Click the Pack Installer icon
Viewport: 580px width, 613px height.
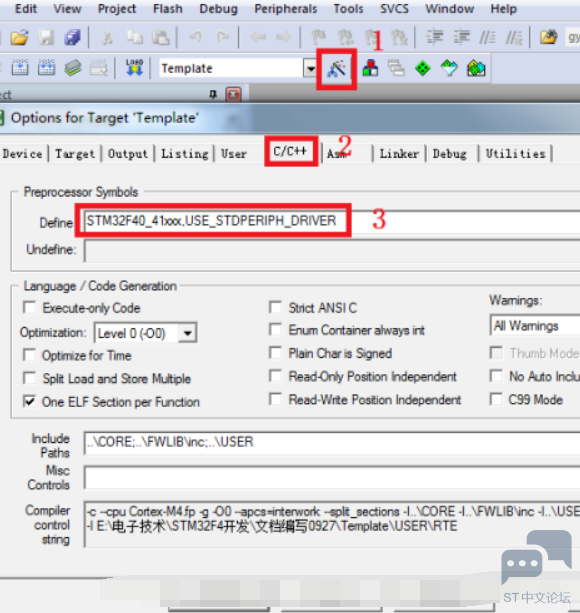coord(476,68)
